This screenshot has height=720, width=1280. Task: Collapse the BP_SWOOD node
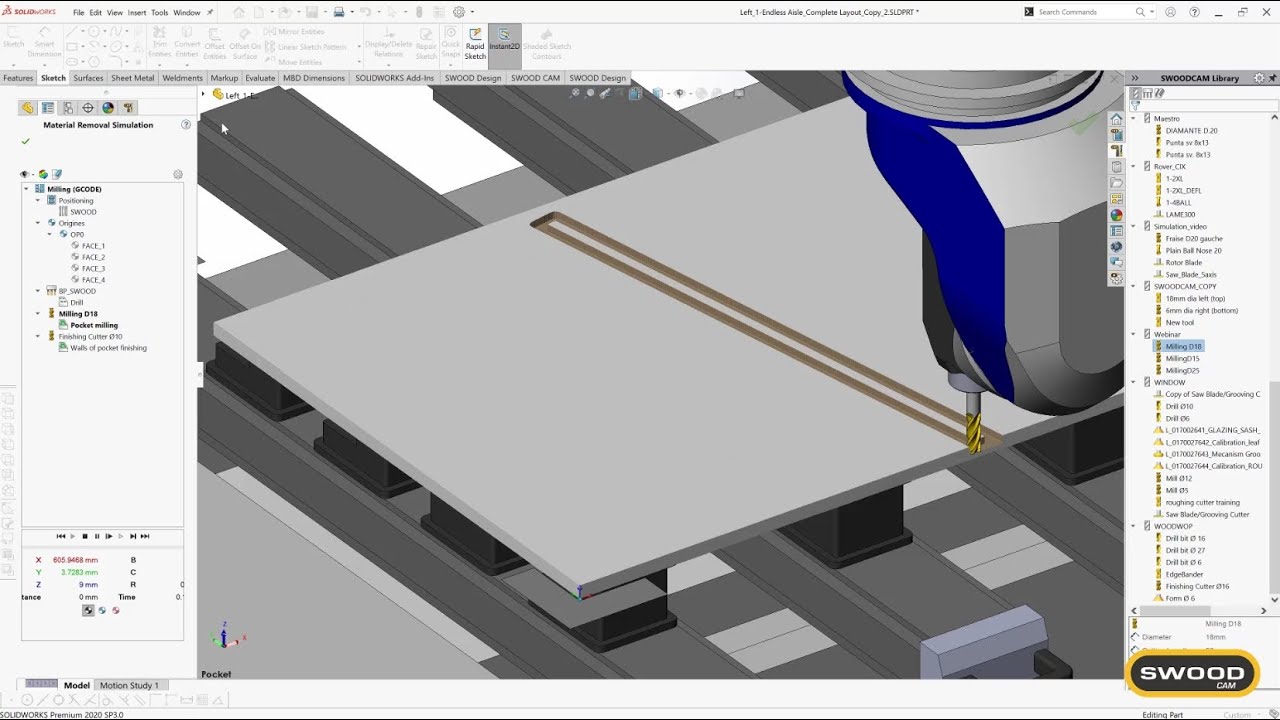coord(38,291)
